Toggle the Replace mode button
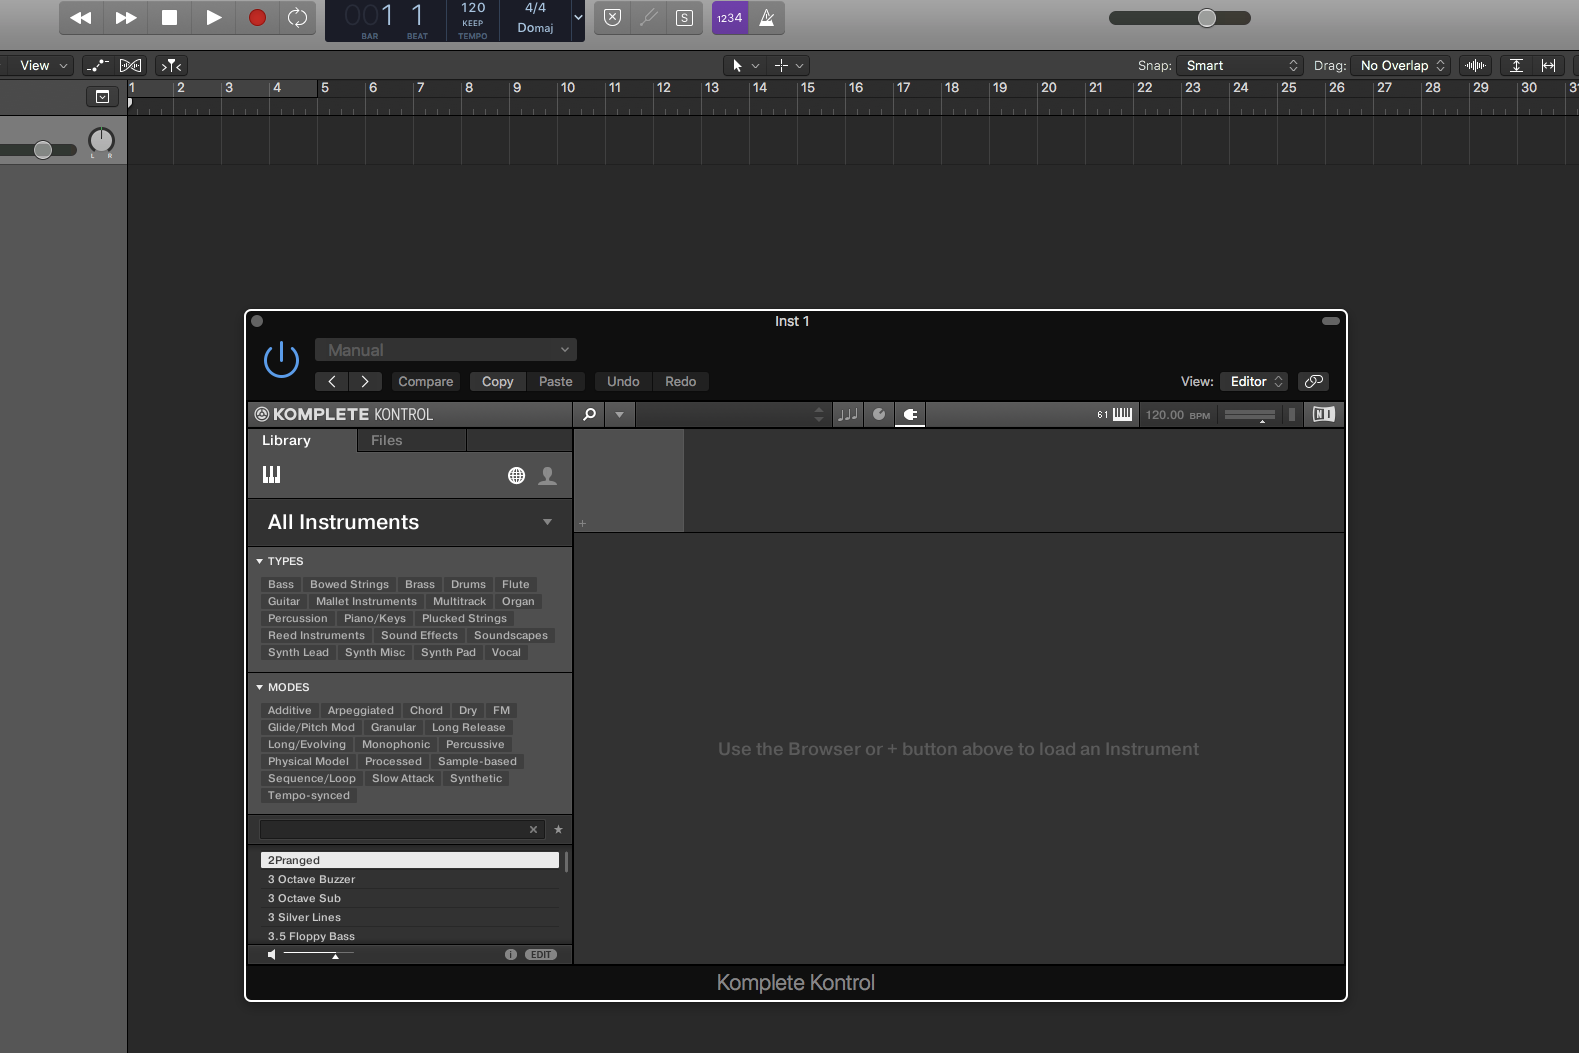The image size is (1579, 1053). (613, 18)
